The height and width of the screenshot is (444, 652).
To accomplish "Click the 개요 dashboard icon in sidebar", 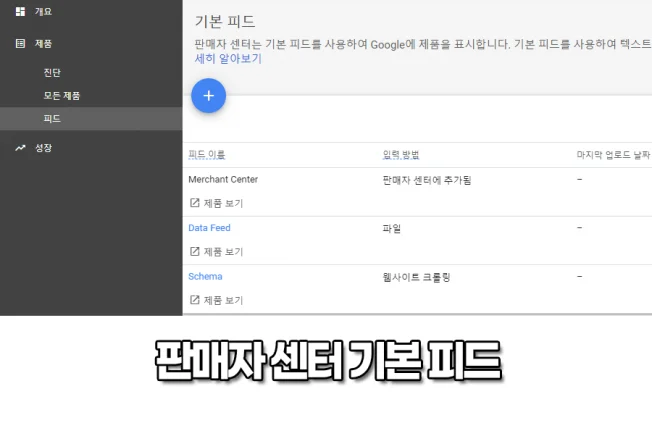I will pyautogui.click(x=20, y=12).
